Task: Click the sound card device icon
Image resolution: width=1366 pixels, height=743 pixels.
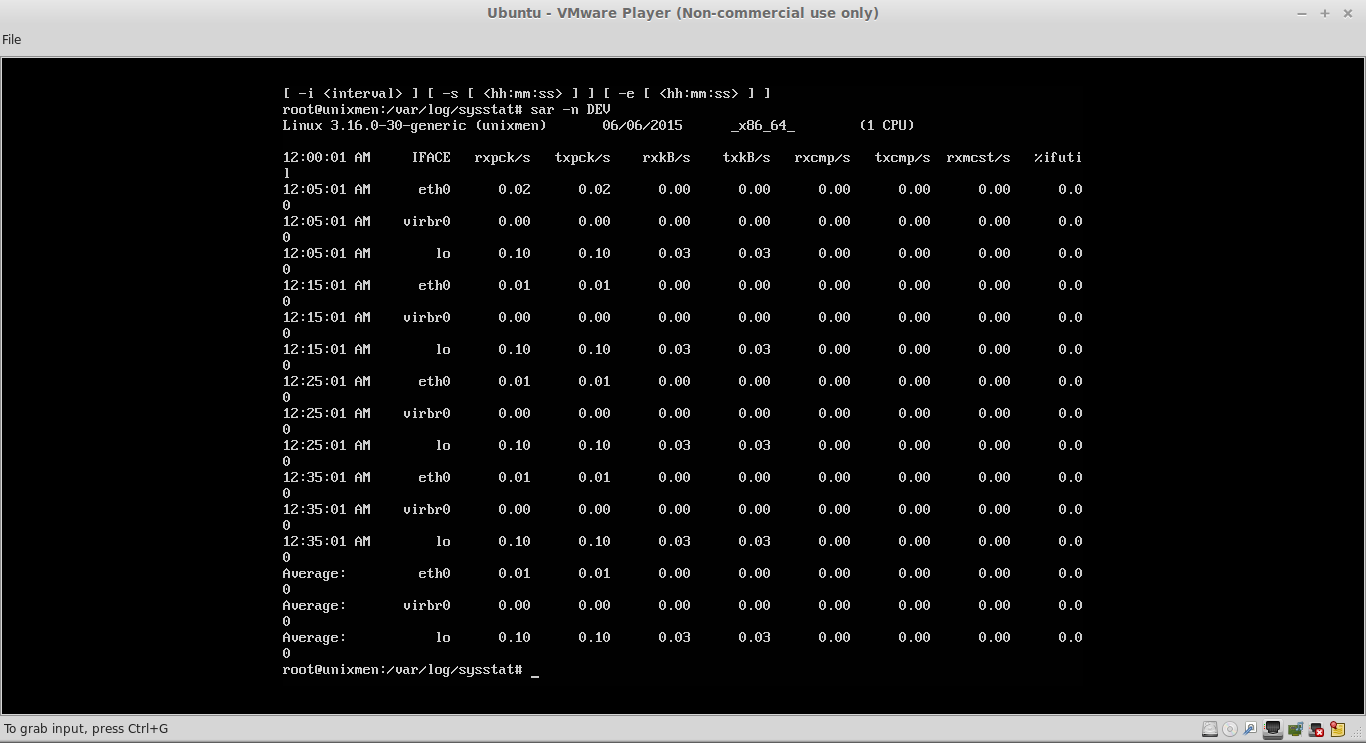Action: point(1295,729)
